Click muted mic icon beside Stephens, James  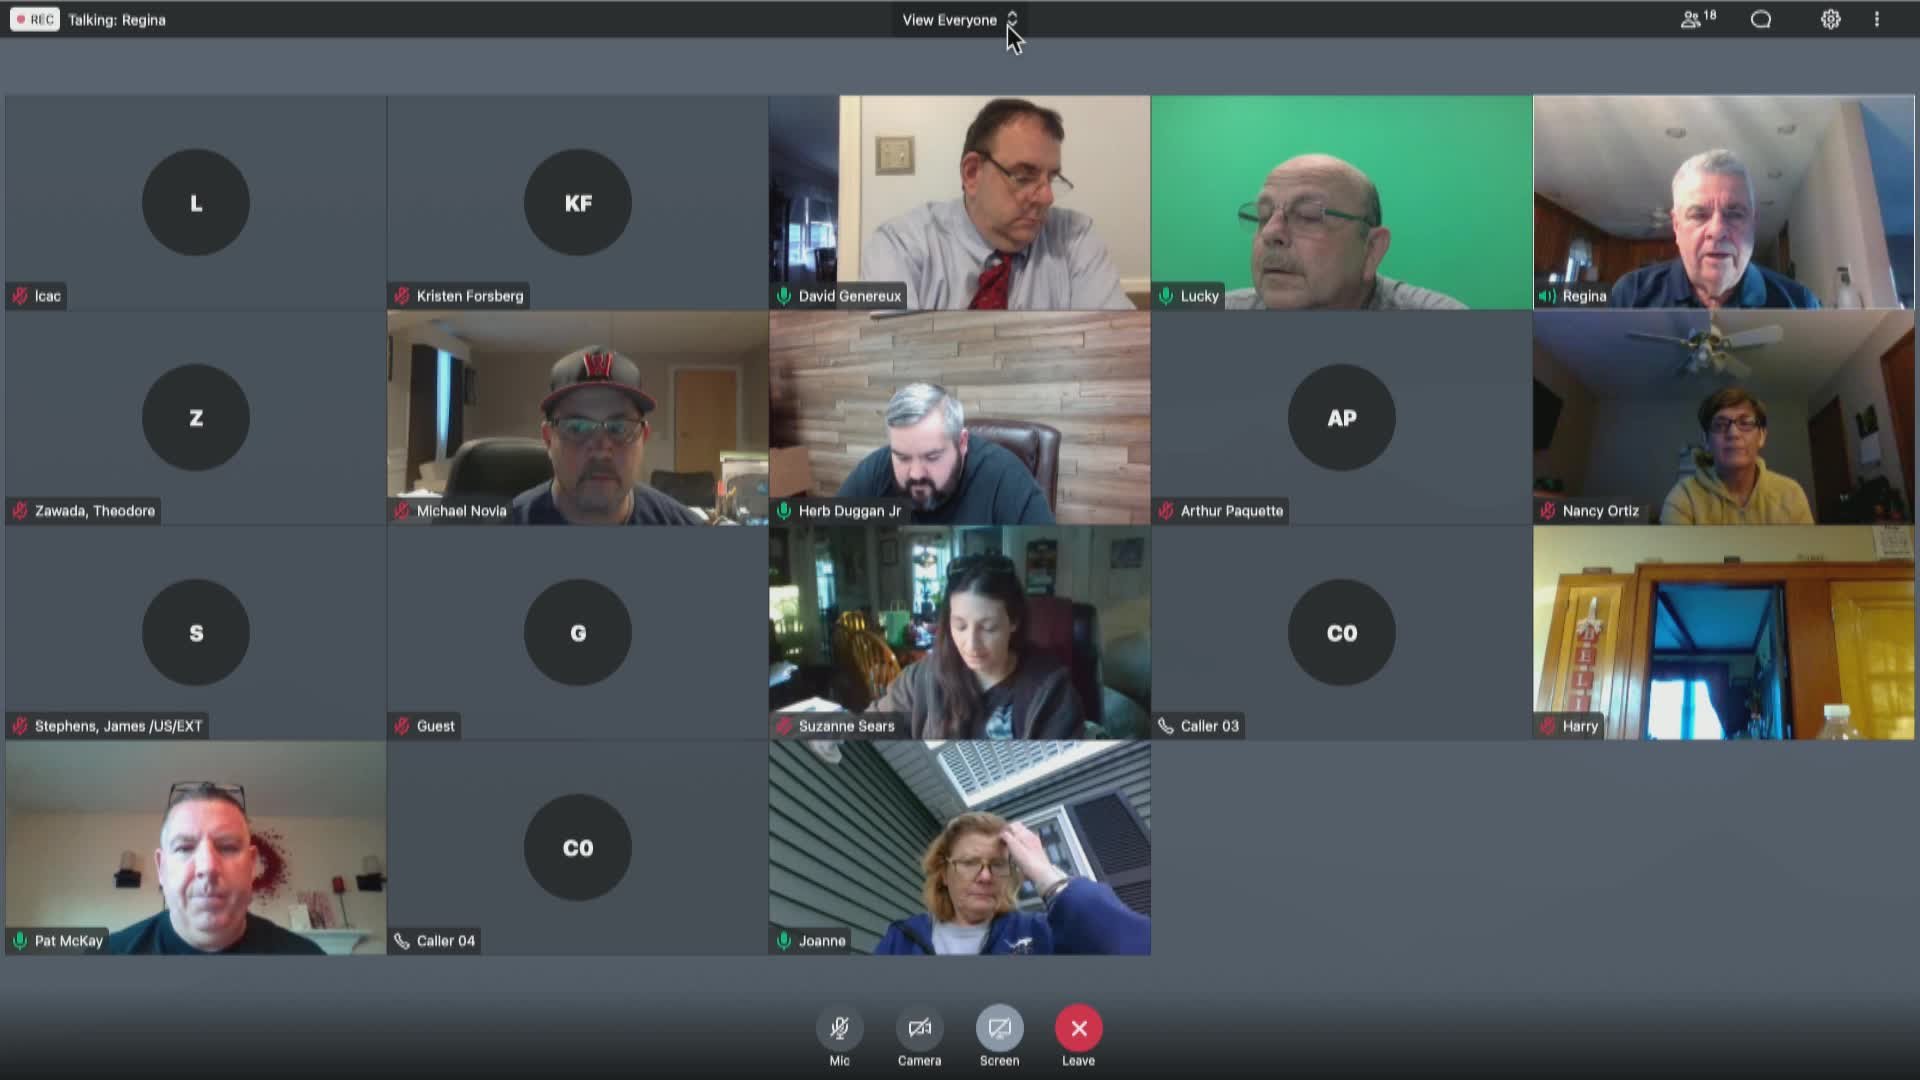20,726
